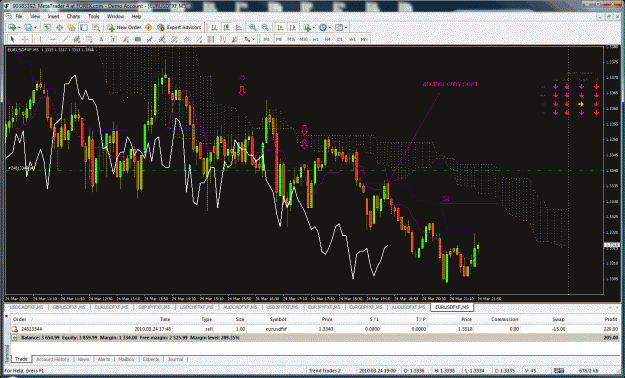Toggle the Terminal window icon
This screenshot has width=625, height=378.
[84, 28]
